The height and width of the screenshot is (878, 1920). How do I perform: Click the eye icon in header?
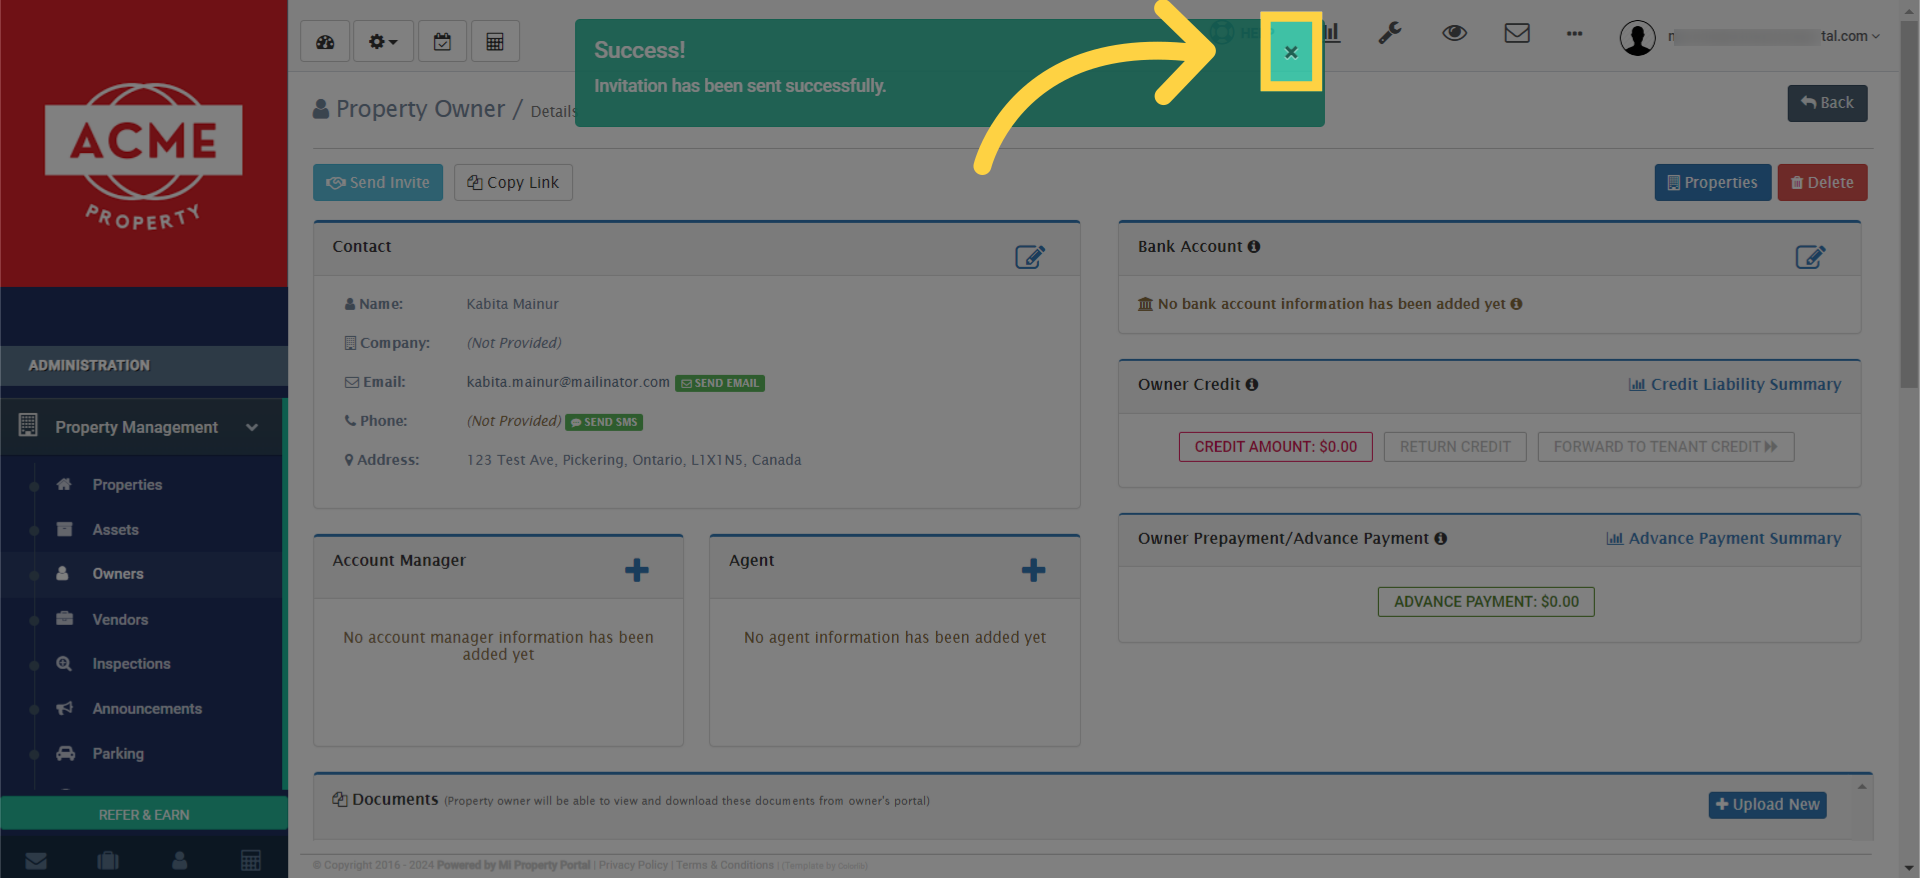pos(1454,33)
